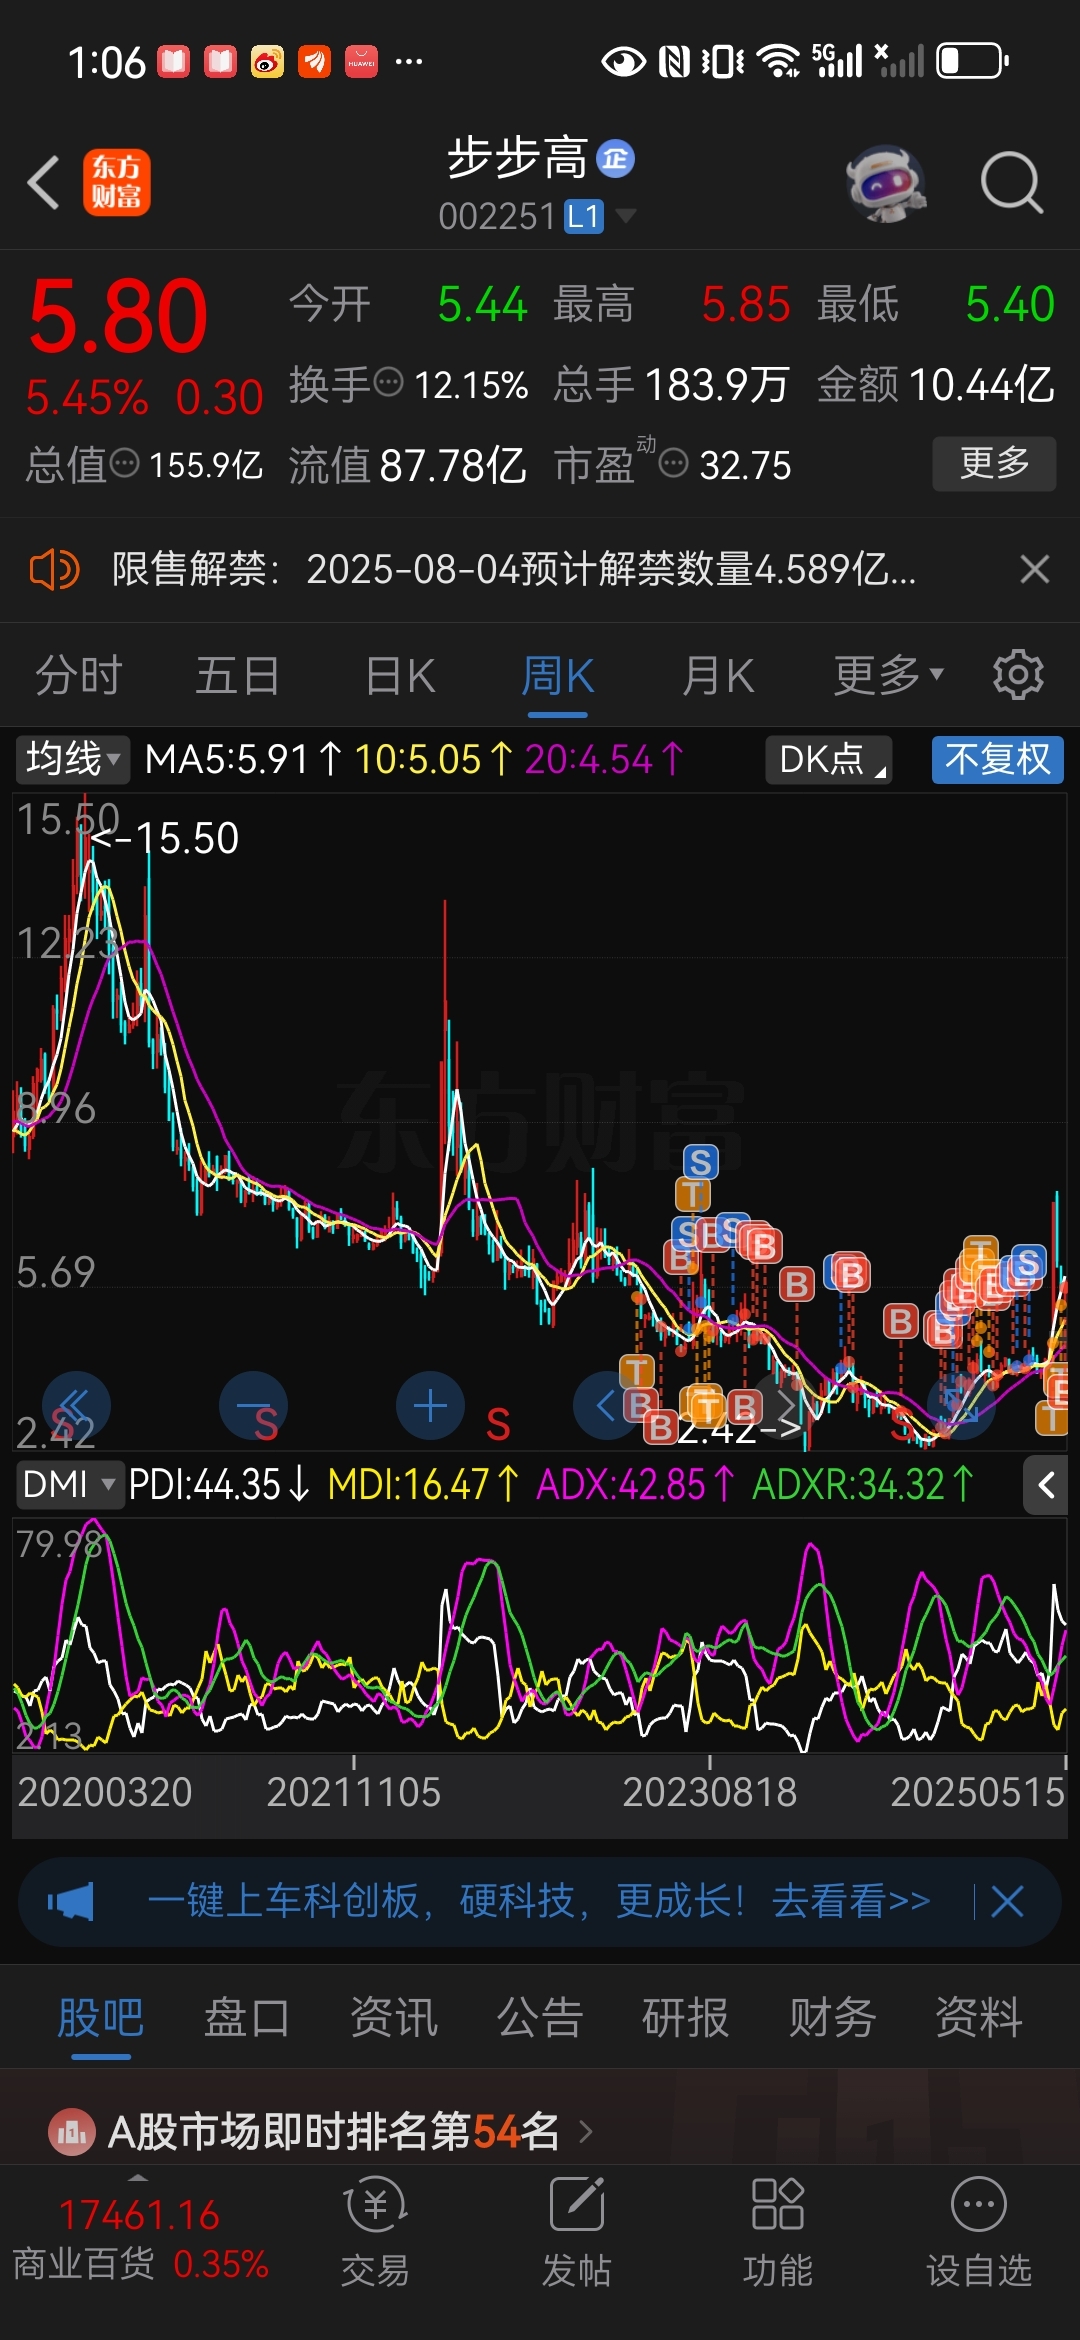The image size is (1080, 2340).
Task: Switch to the 研报 tab
Action: pos(686,2017)
